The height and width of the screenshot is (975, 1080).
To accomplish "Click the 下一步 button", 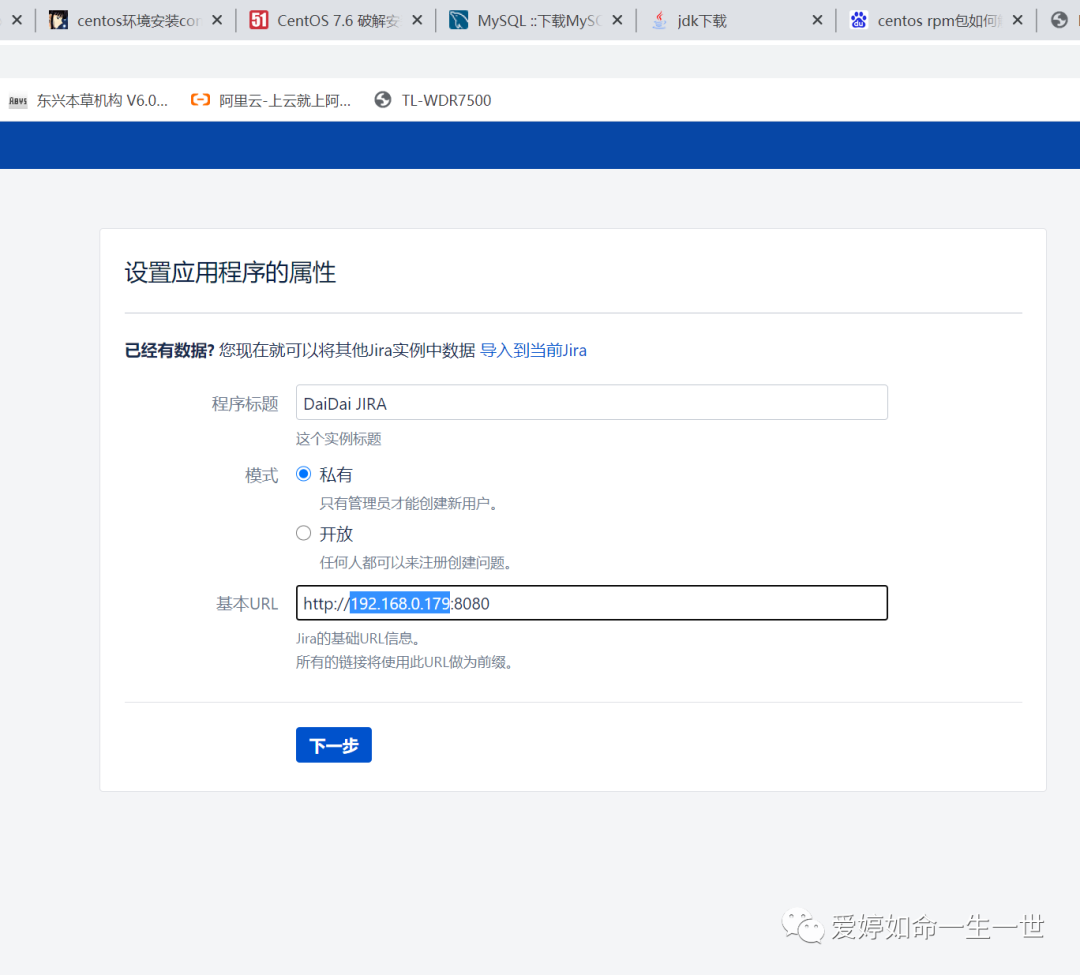I will pos(334,745).
